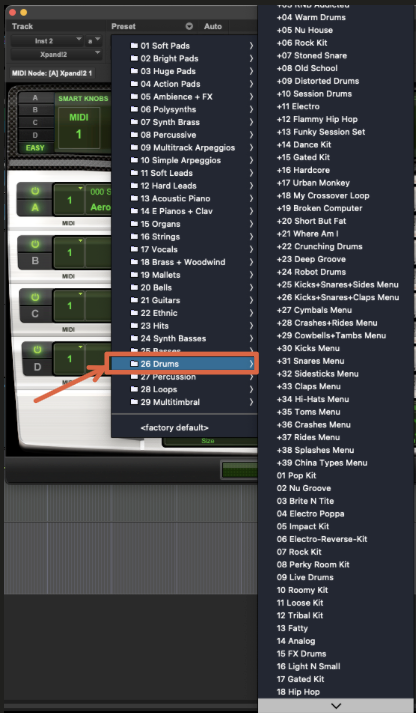
Task: Open 29 Multitimbral preset folder
Action: point(185,402)
